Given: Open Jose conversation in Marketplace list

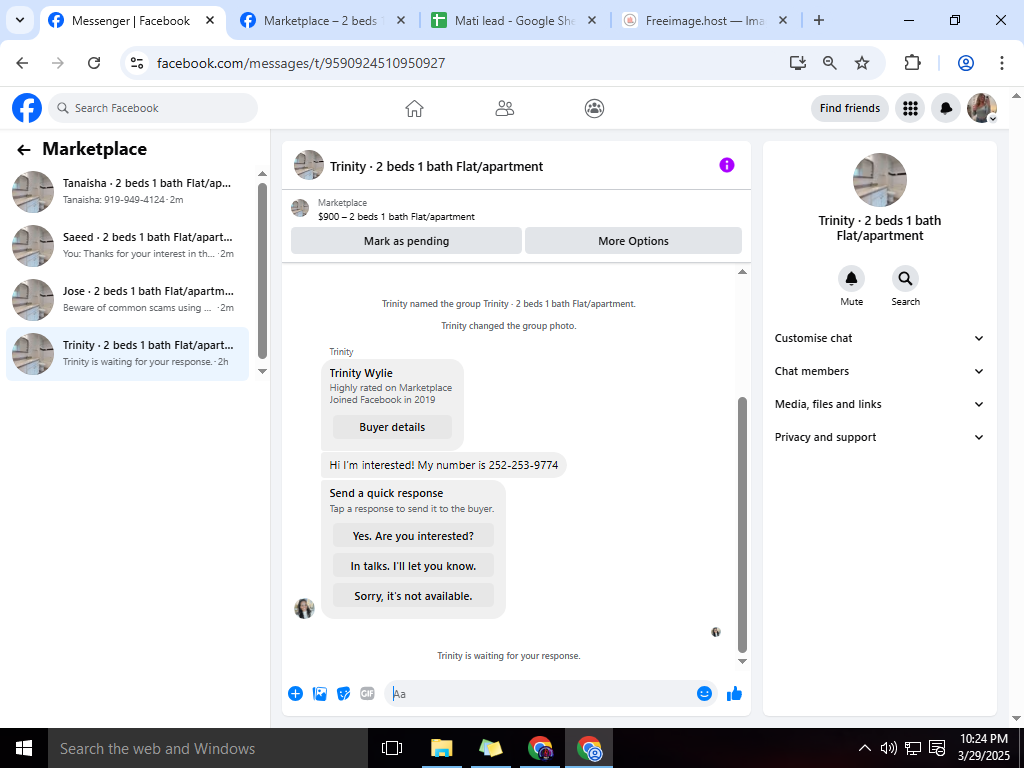Looking at the screenshot, I should click(x=127, y=300).
